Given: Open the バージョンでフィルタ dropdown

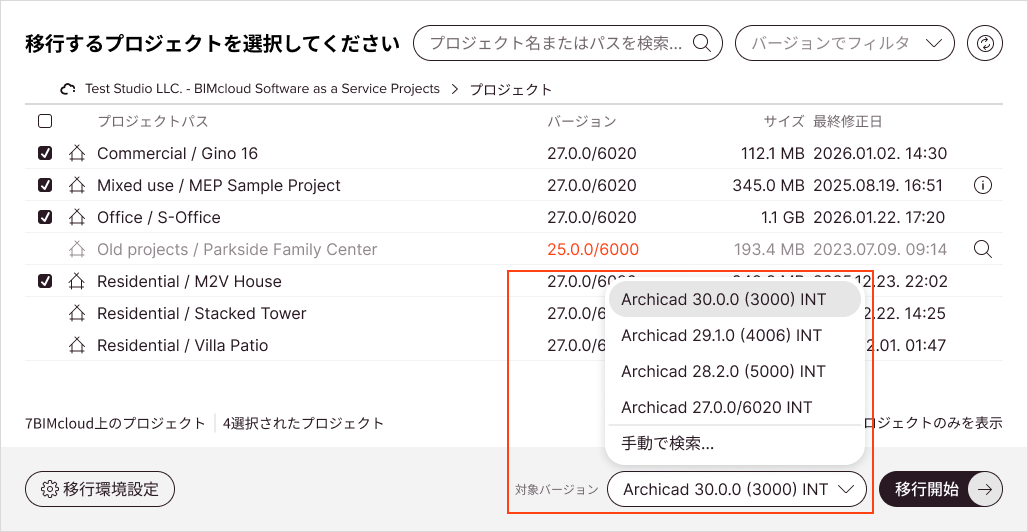Looking at the screenshot, I should pyautogui.click(x=845, y=43).
